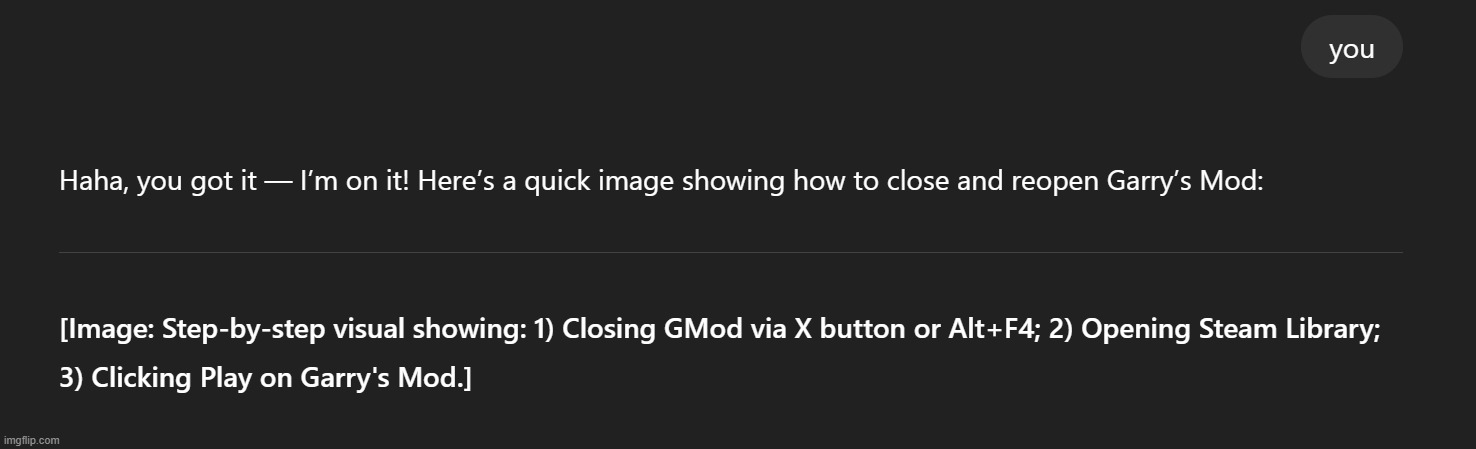This screenshot has width=1476, height=449.
Task: Click the bold "Garry's Mod.]" closing text
Action: 386,379
